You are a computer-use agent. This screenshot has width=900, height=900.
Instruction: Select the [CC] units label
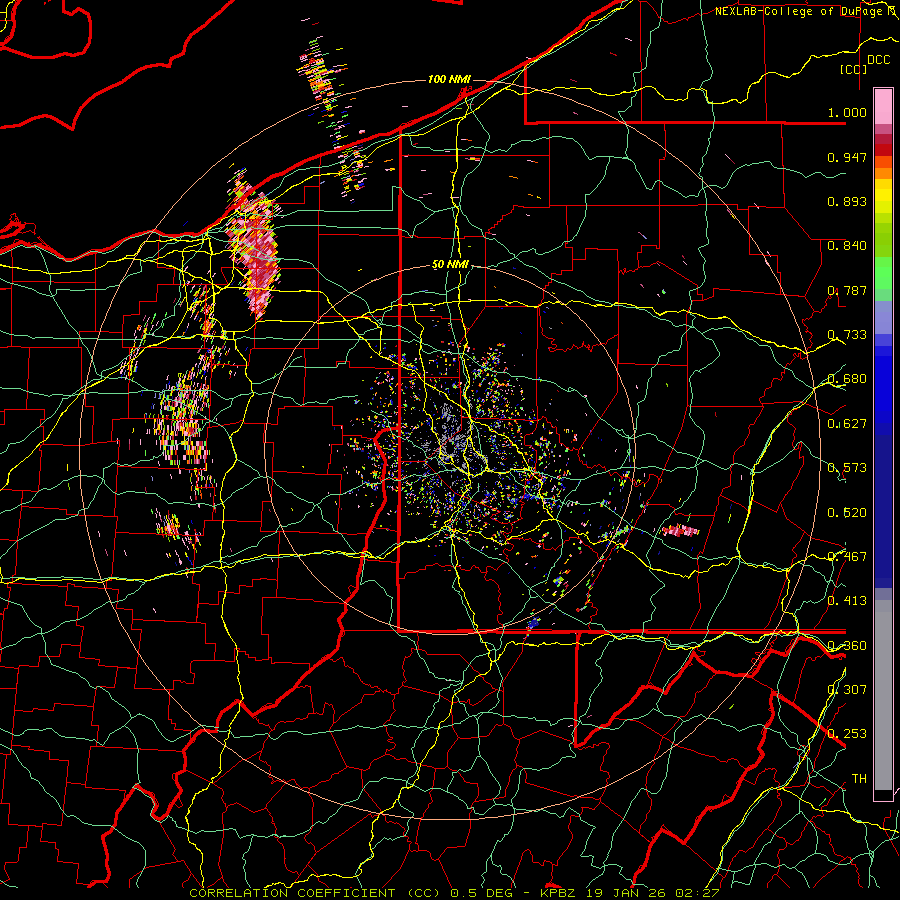coord(854,69)
